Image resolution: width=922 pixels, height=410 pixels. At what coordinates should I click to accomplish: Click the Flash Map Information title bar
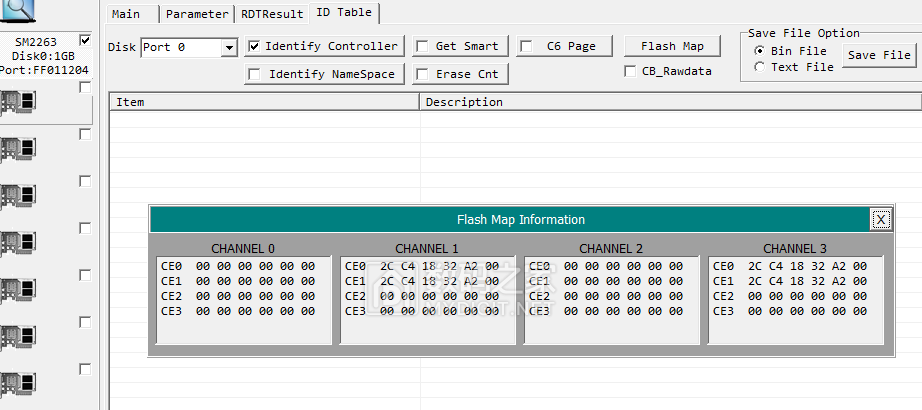click(521, 219)
